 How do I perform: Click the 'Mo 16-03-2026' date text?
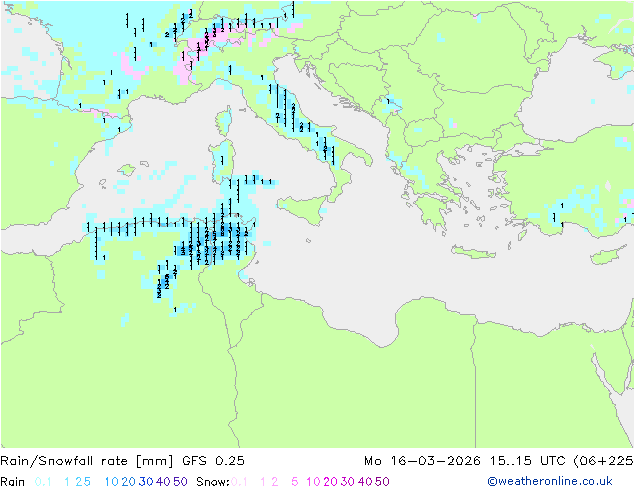[x=422, y=461]
